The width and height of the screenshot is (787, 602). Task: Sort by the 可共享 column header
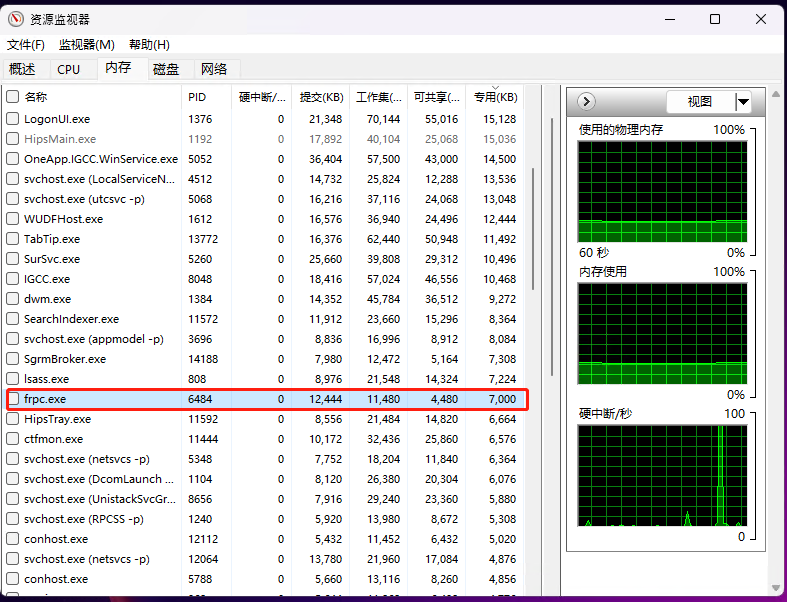(x=437, y=97)
